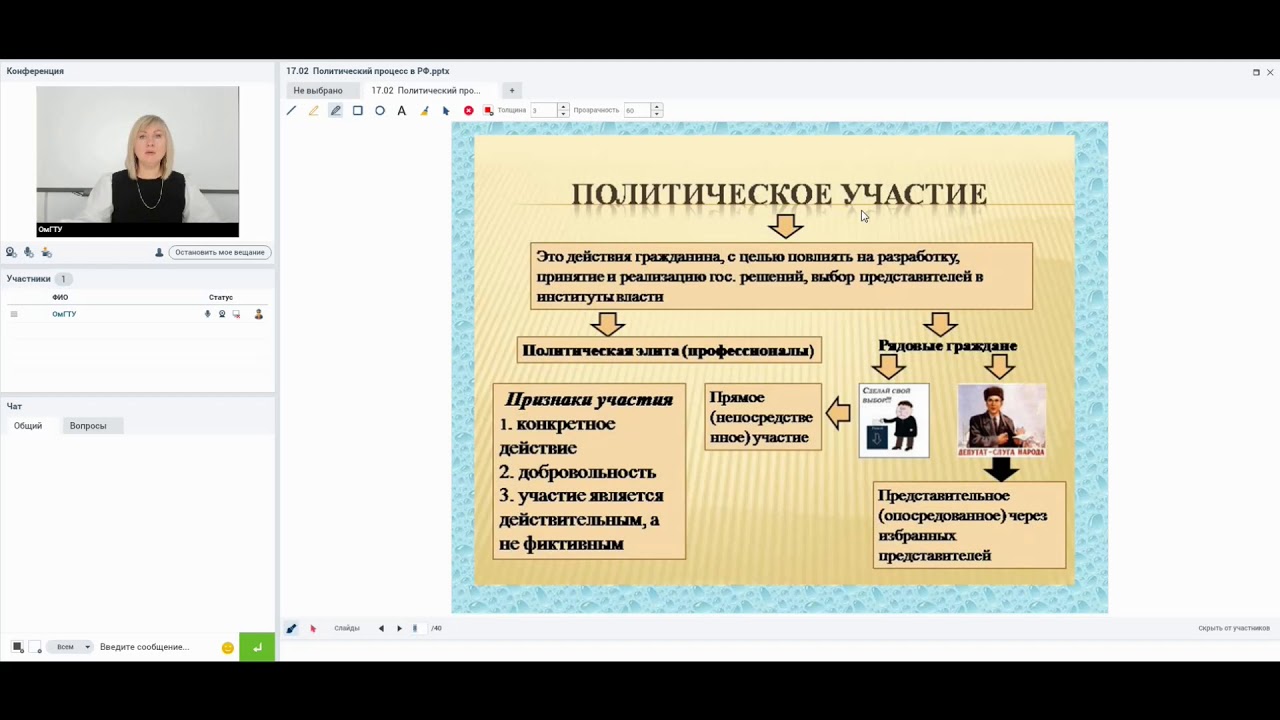Click the Чат panel header

coord(14,406)
